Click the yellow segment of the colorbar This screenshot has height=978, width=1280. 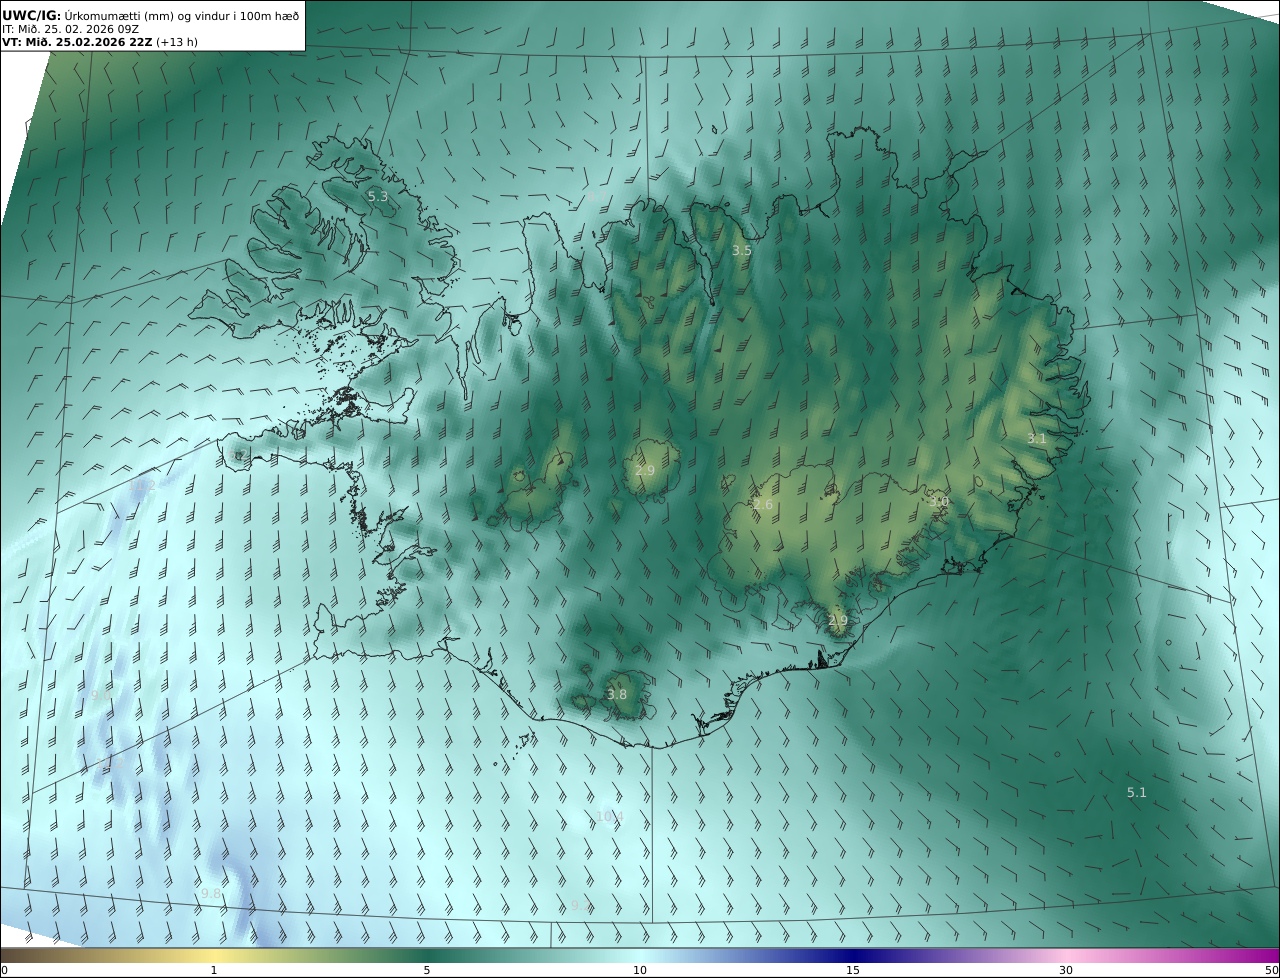click(213, 955)
